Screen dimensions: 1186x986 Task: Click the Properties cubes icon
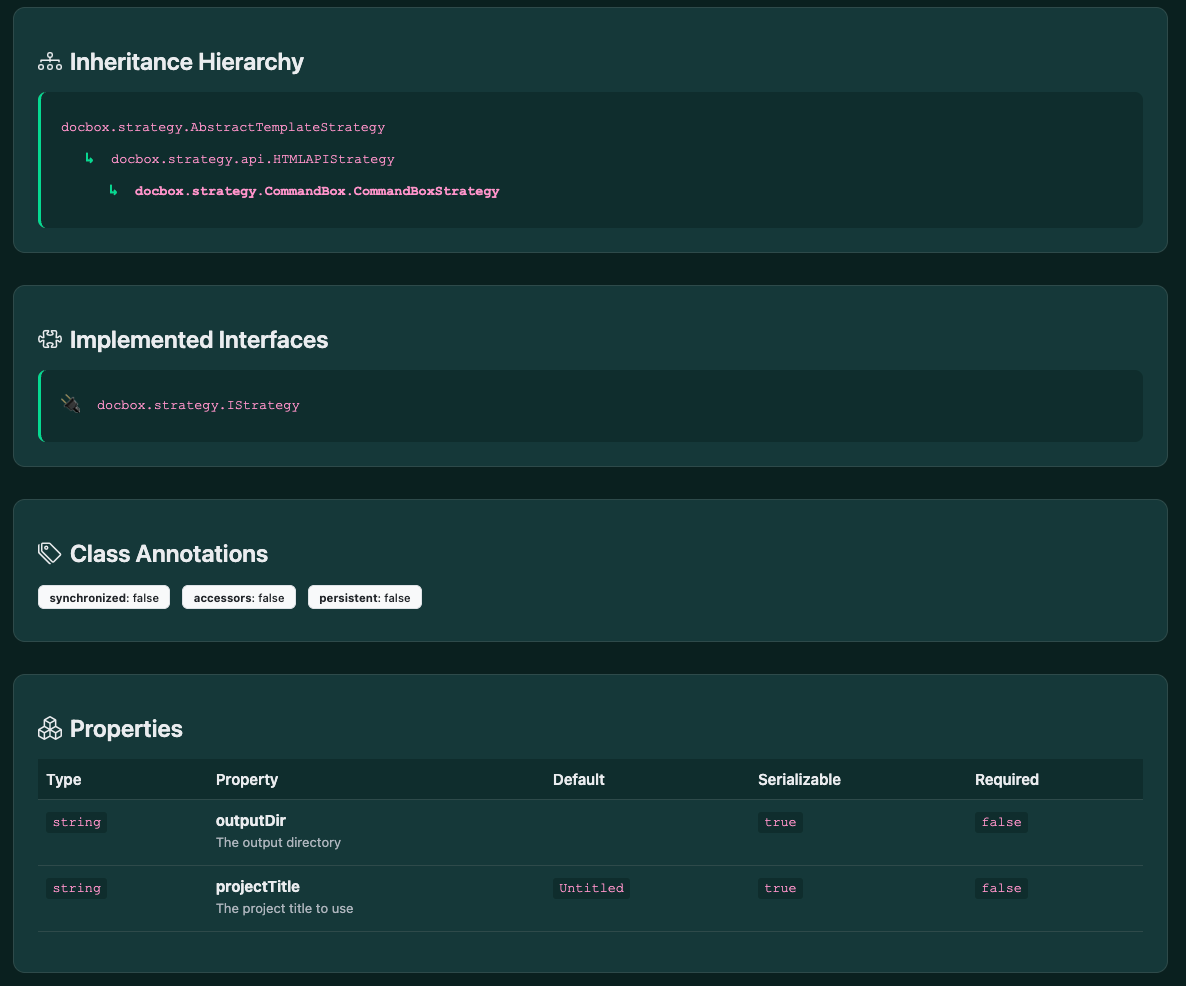50,729
